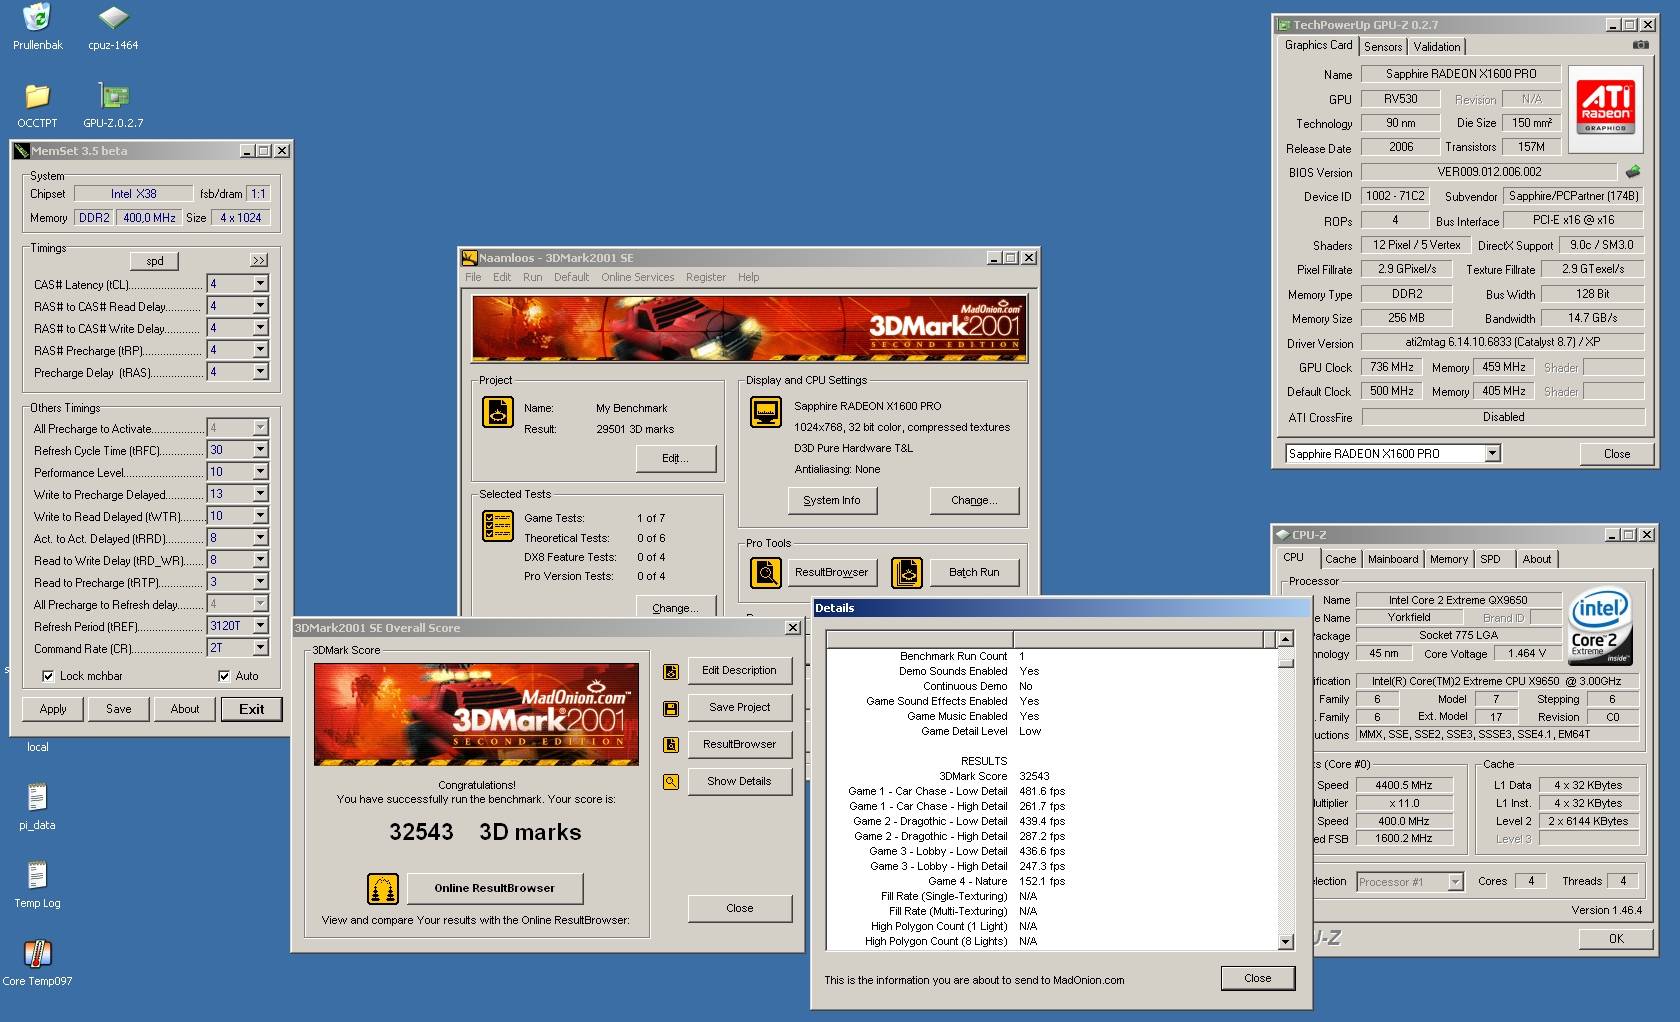This screenshot has height=1022, width=1680.
Task: Switch to the Cache tab in CPU-Z
Action: click(1340, 559)
